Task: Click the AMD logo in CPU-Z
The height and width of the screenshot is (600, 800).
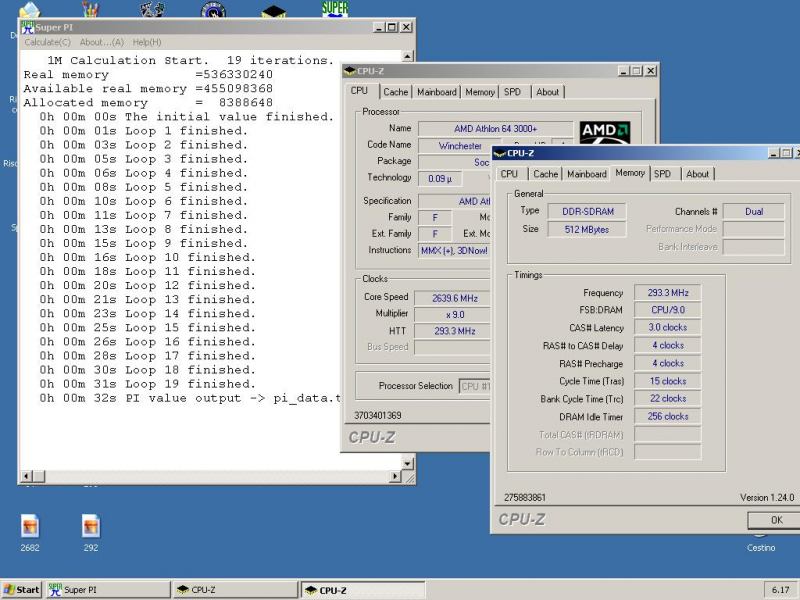Action: (x=605, y=132)
